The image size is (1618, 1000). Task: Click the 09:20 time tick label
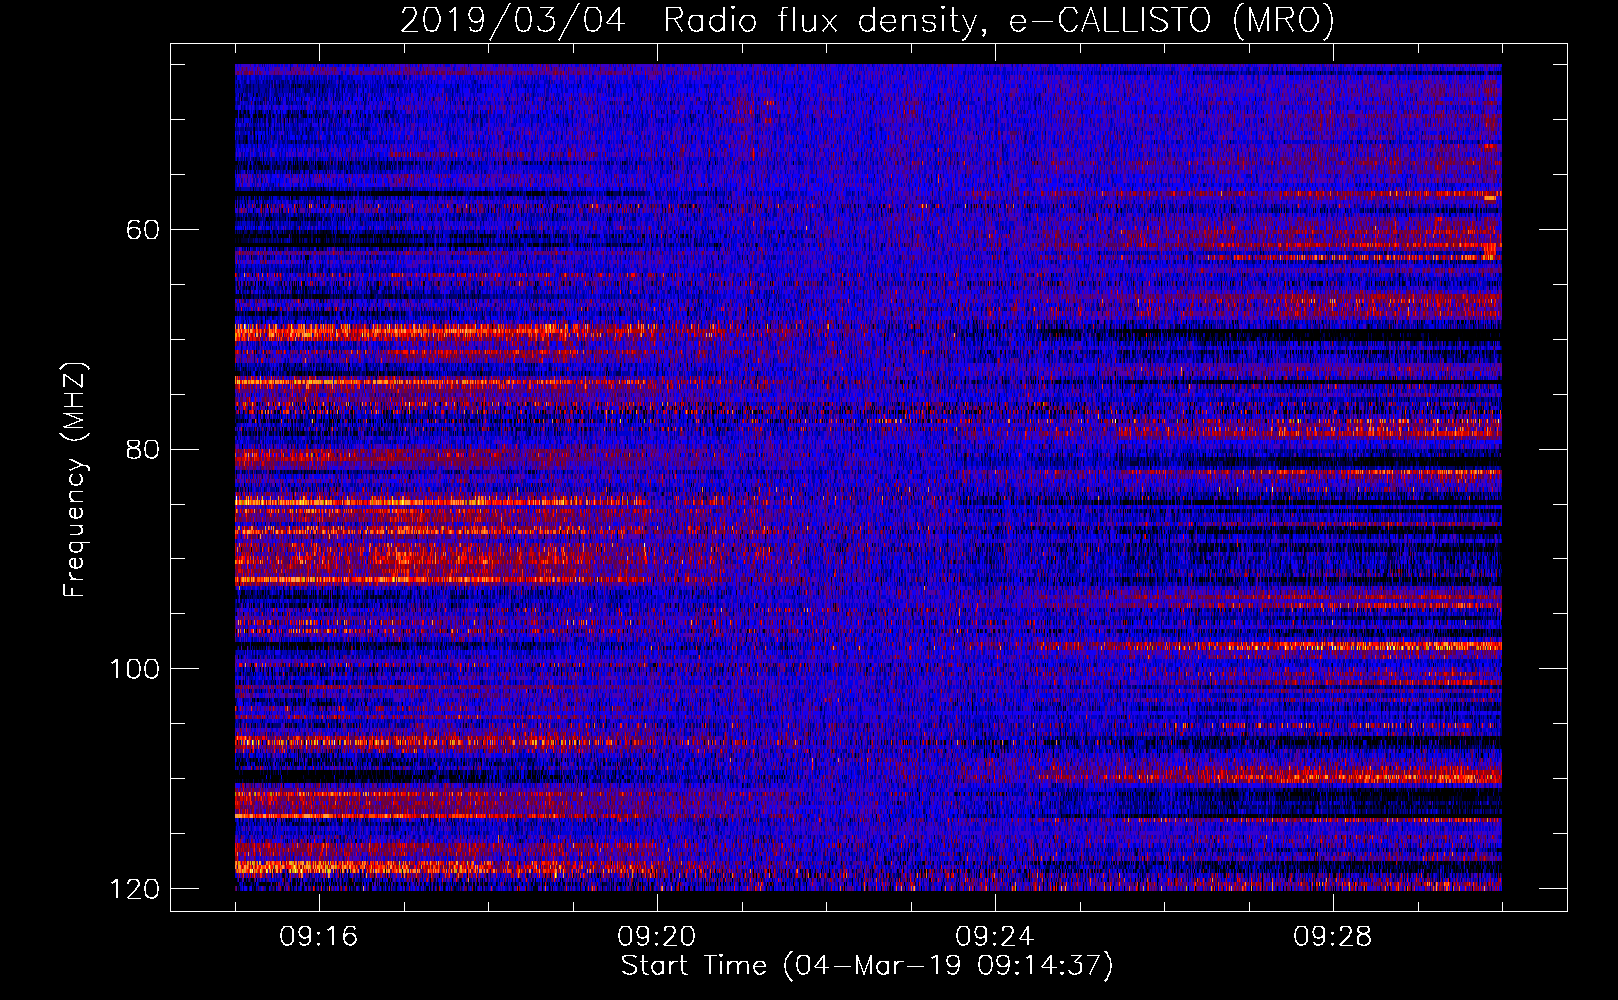pos(657,937)
